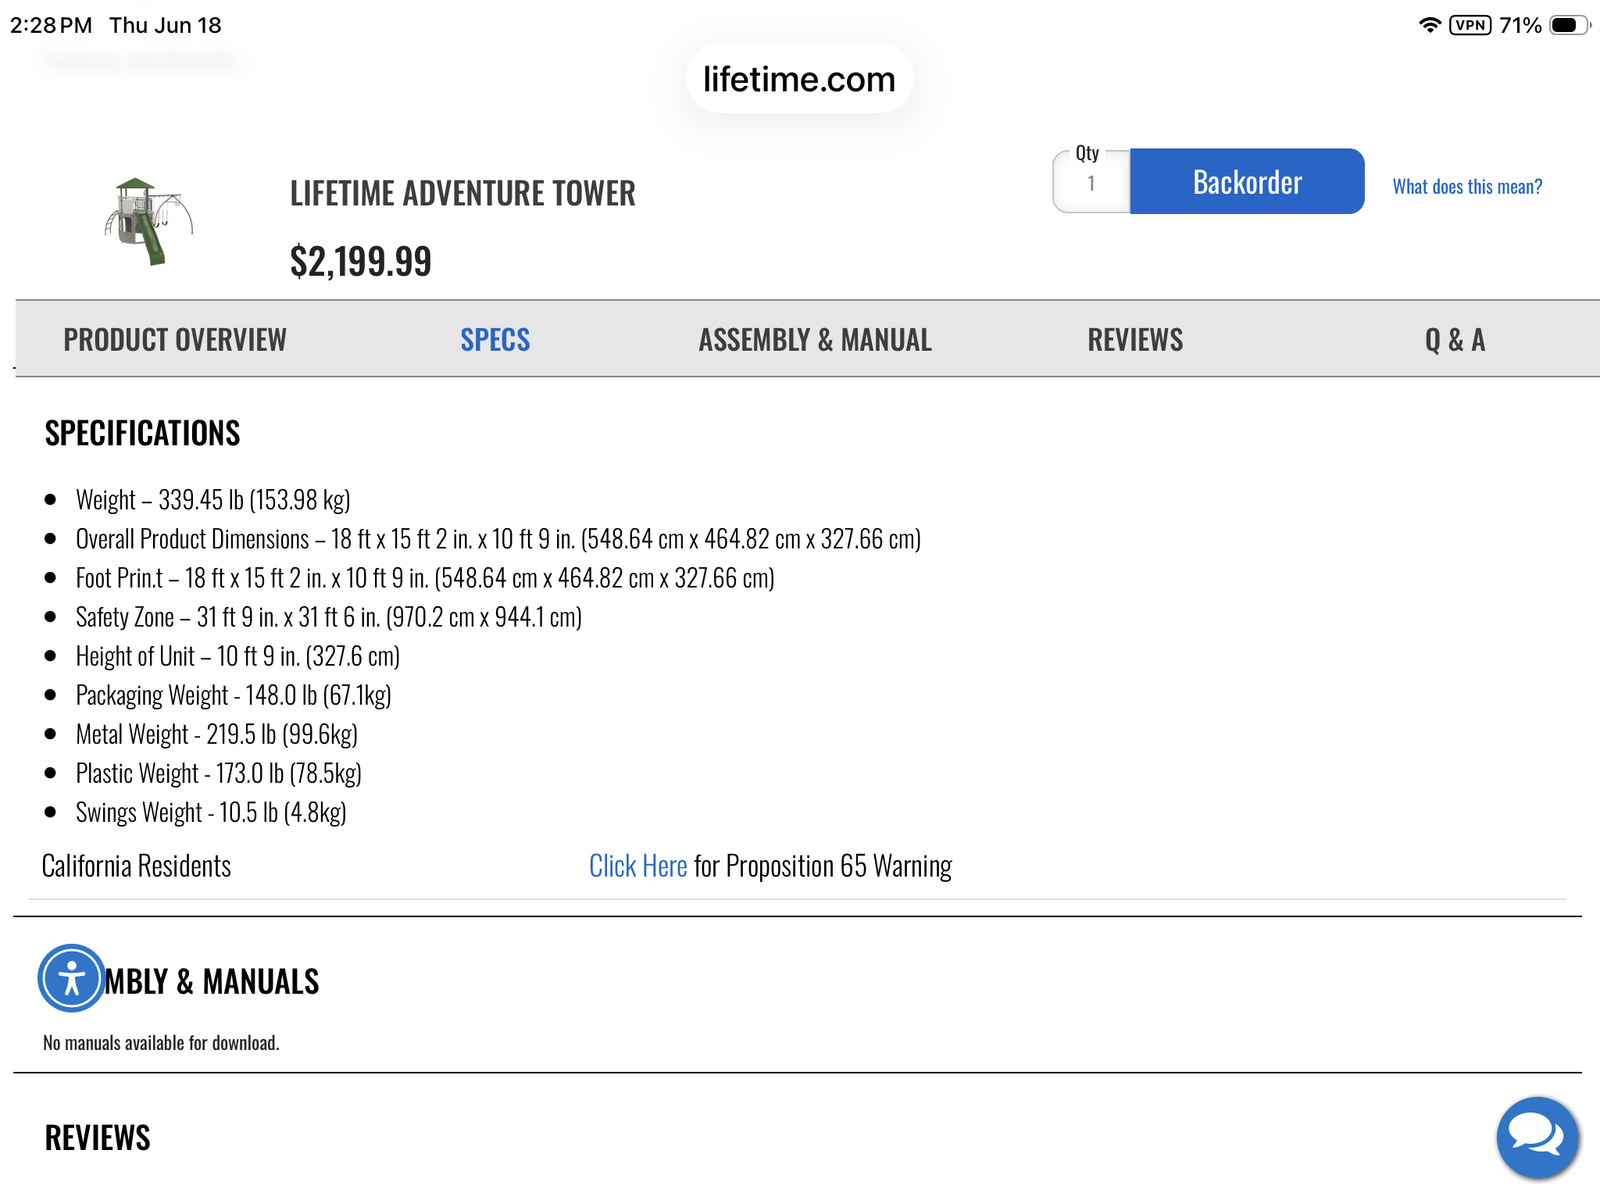Image resolution: width=1600 pixels, height=1200 pixels.
Task: Click the Qty quantity input field
Action: click(x=1092, y=182)
